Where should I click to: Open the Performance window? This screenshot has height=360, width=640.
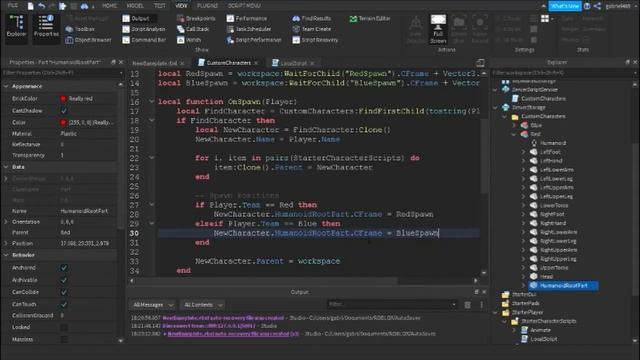click(247, 18)
